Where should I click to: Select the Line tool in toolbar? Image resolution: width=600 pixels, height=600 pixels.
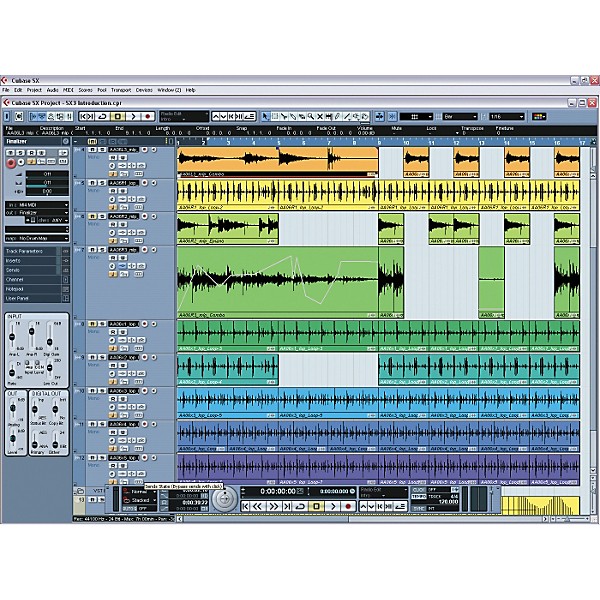[347, 117]
